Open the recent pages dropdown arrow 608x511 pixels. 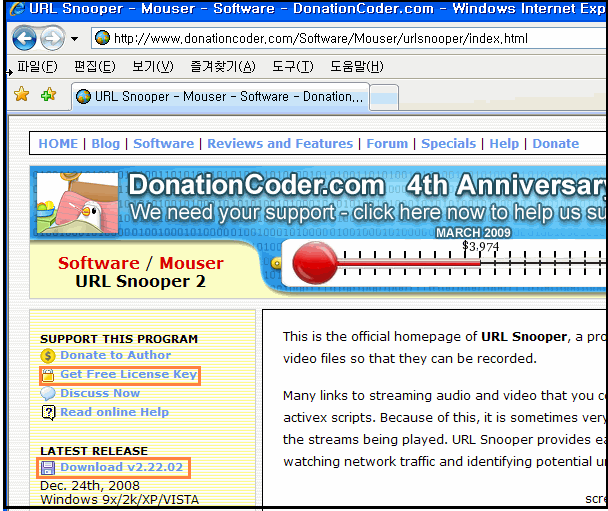[x=74, y=39]
